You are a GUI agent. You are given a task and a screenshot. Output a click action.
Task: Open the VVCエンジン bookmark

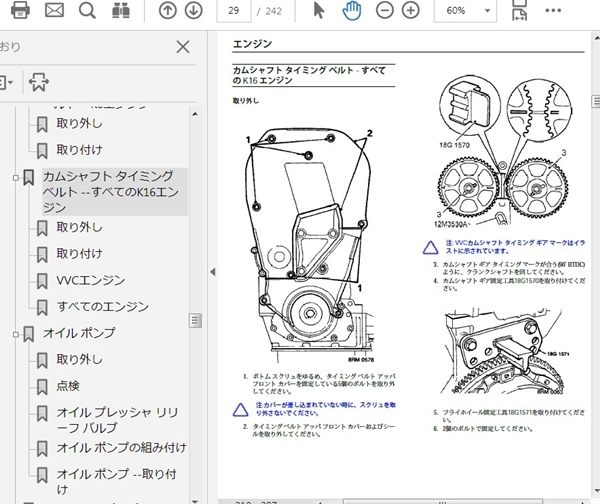point(91,280)
